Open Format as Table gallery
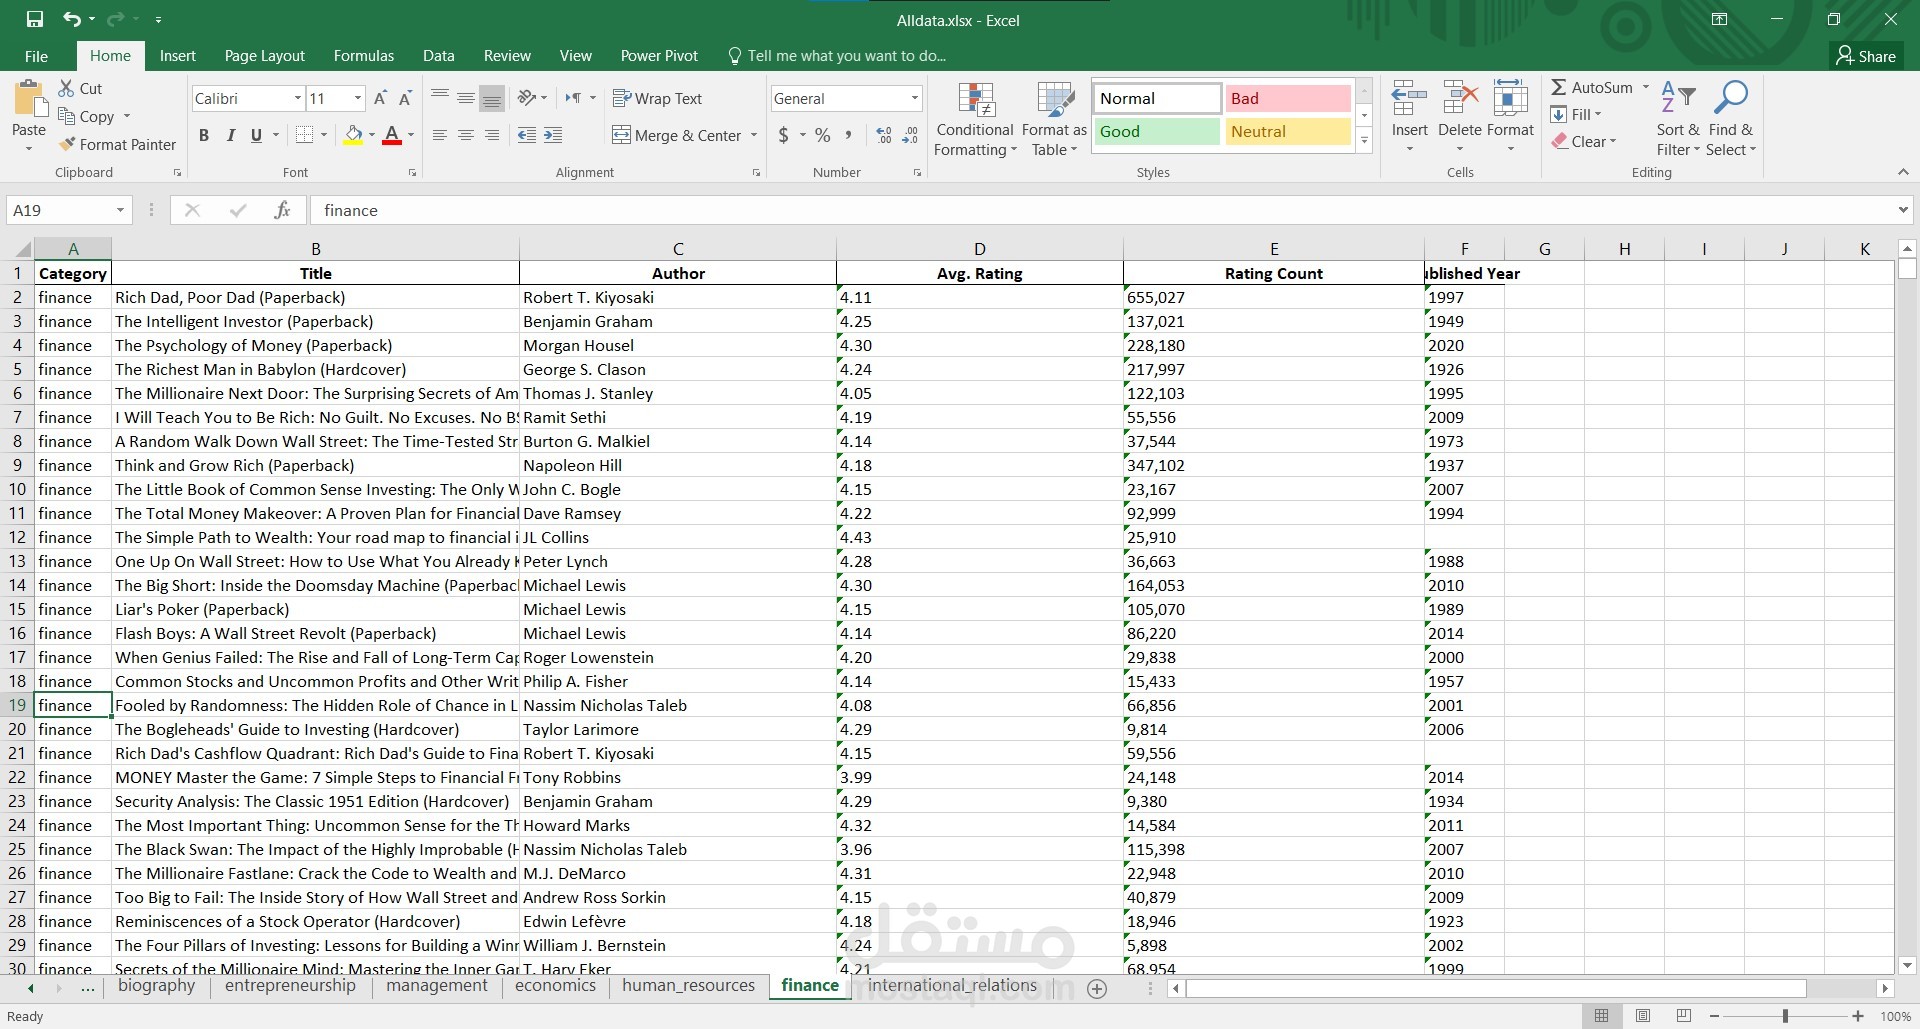 click(1054, 119)
